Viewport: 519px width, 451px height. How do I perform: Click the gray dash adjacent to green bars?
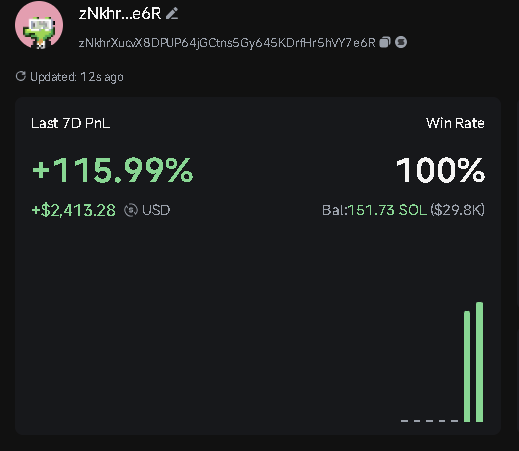click(x=454, y=421)
